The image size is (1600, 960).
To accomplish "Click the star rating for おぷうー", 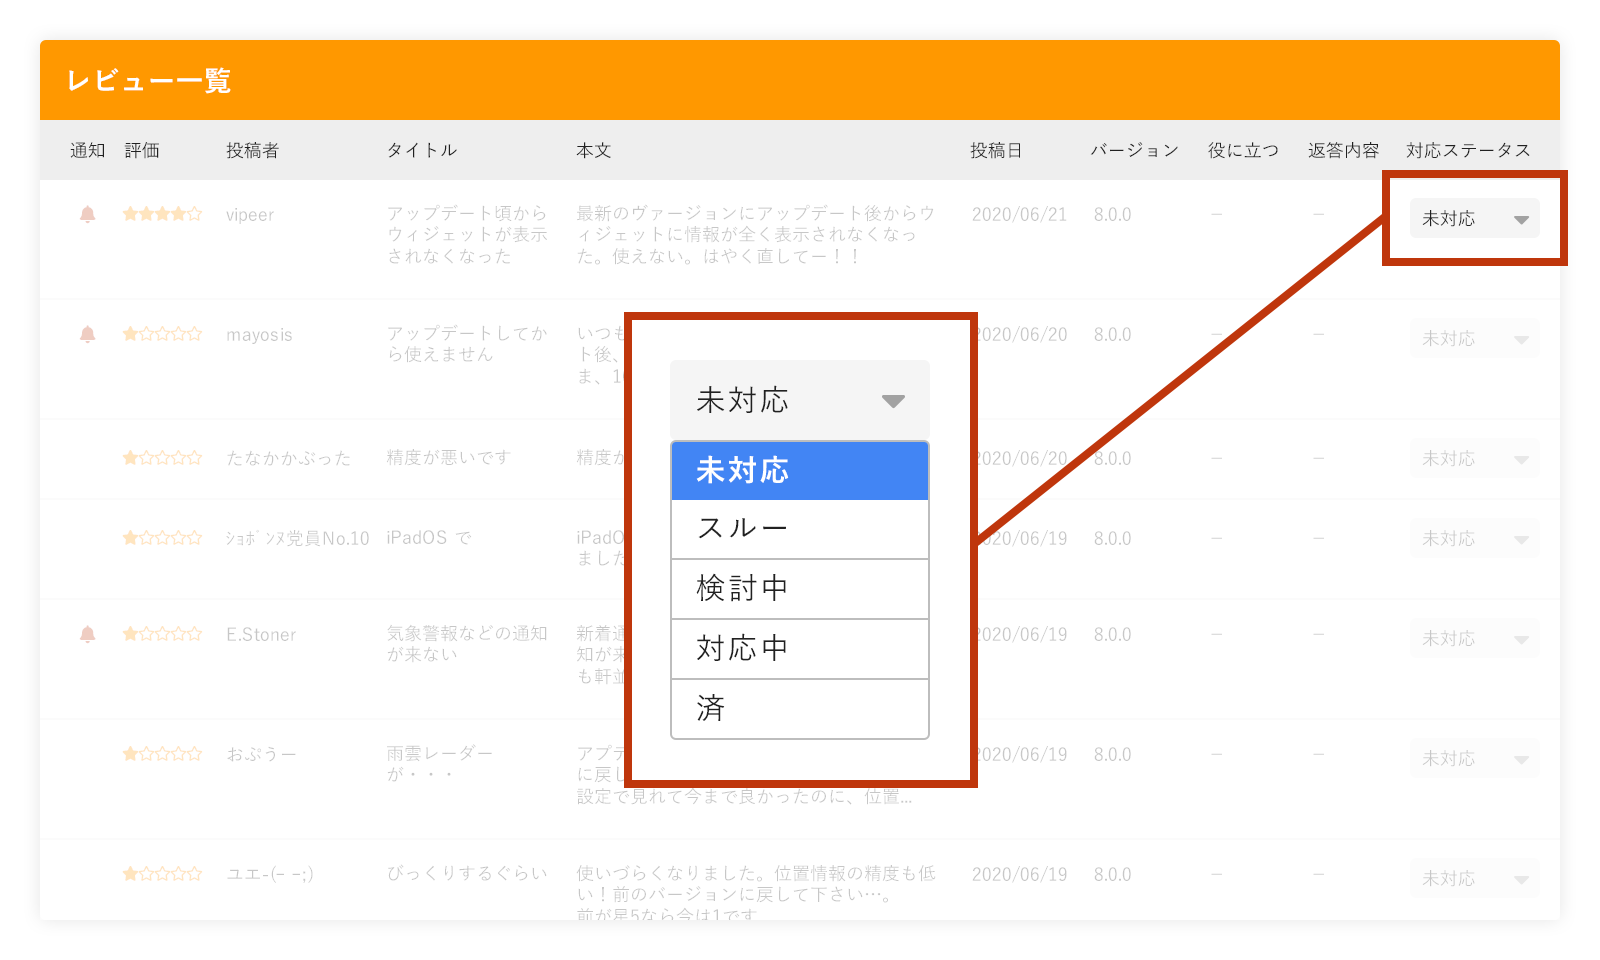I will 162,754.
